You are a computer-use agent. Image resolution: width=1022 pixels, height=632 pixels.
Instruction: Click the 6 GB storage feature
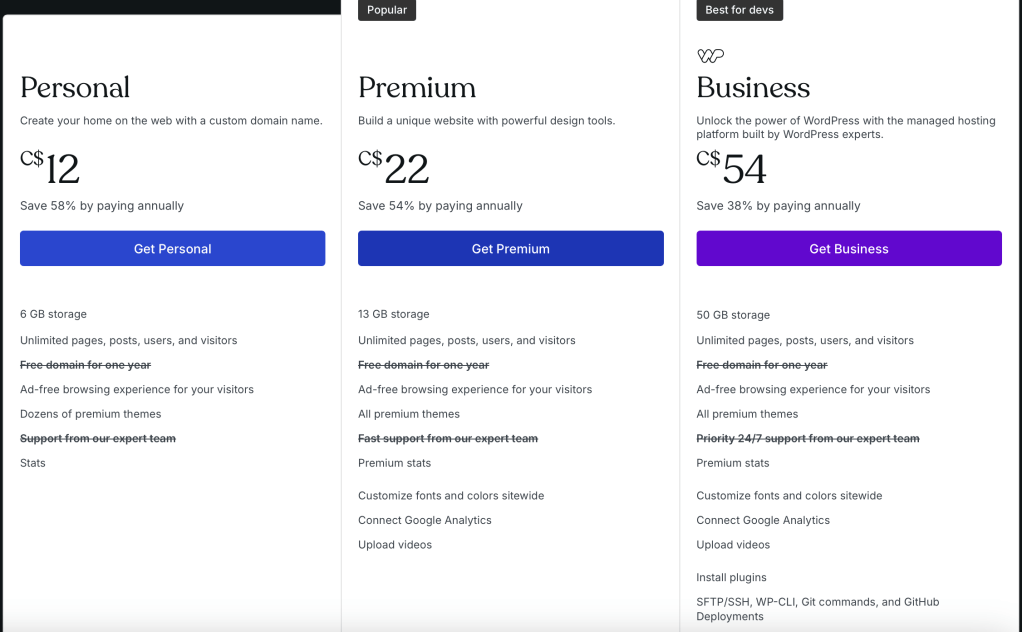click(x=53, y=314)
